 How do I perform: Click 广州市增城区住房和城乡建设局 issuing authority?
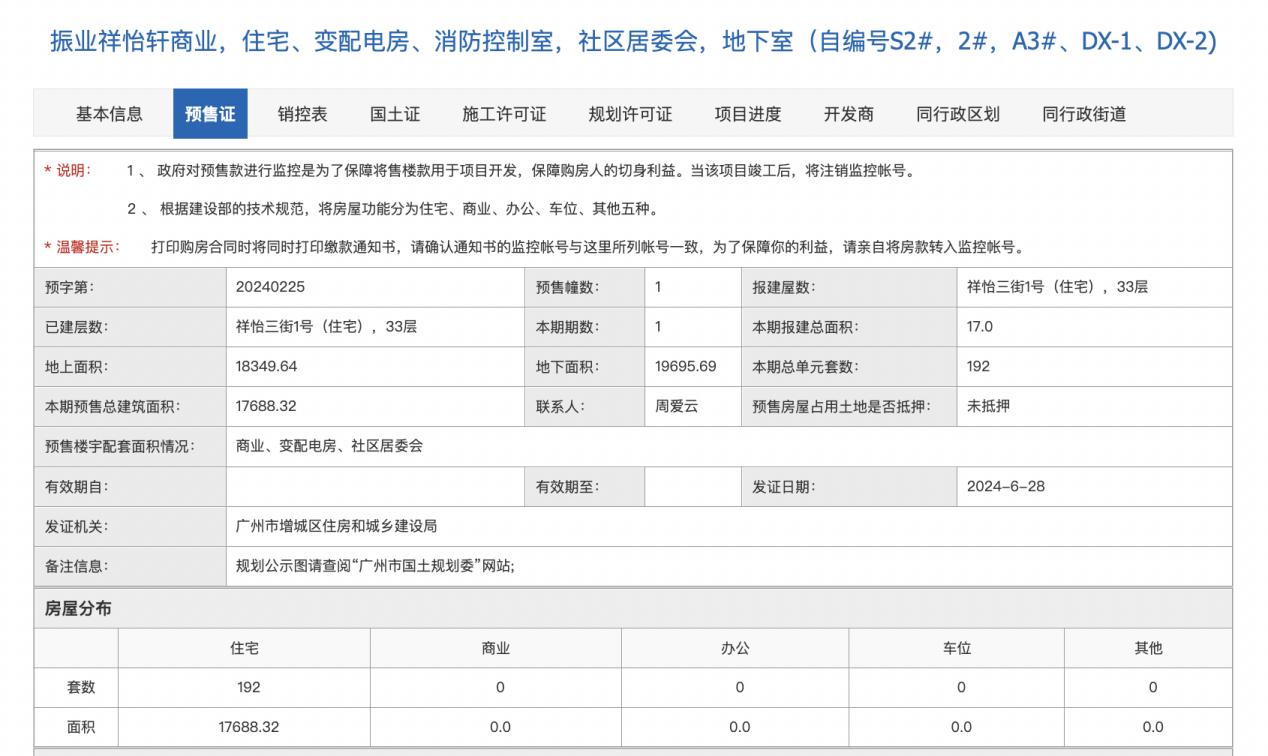pos(336,527)
